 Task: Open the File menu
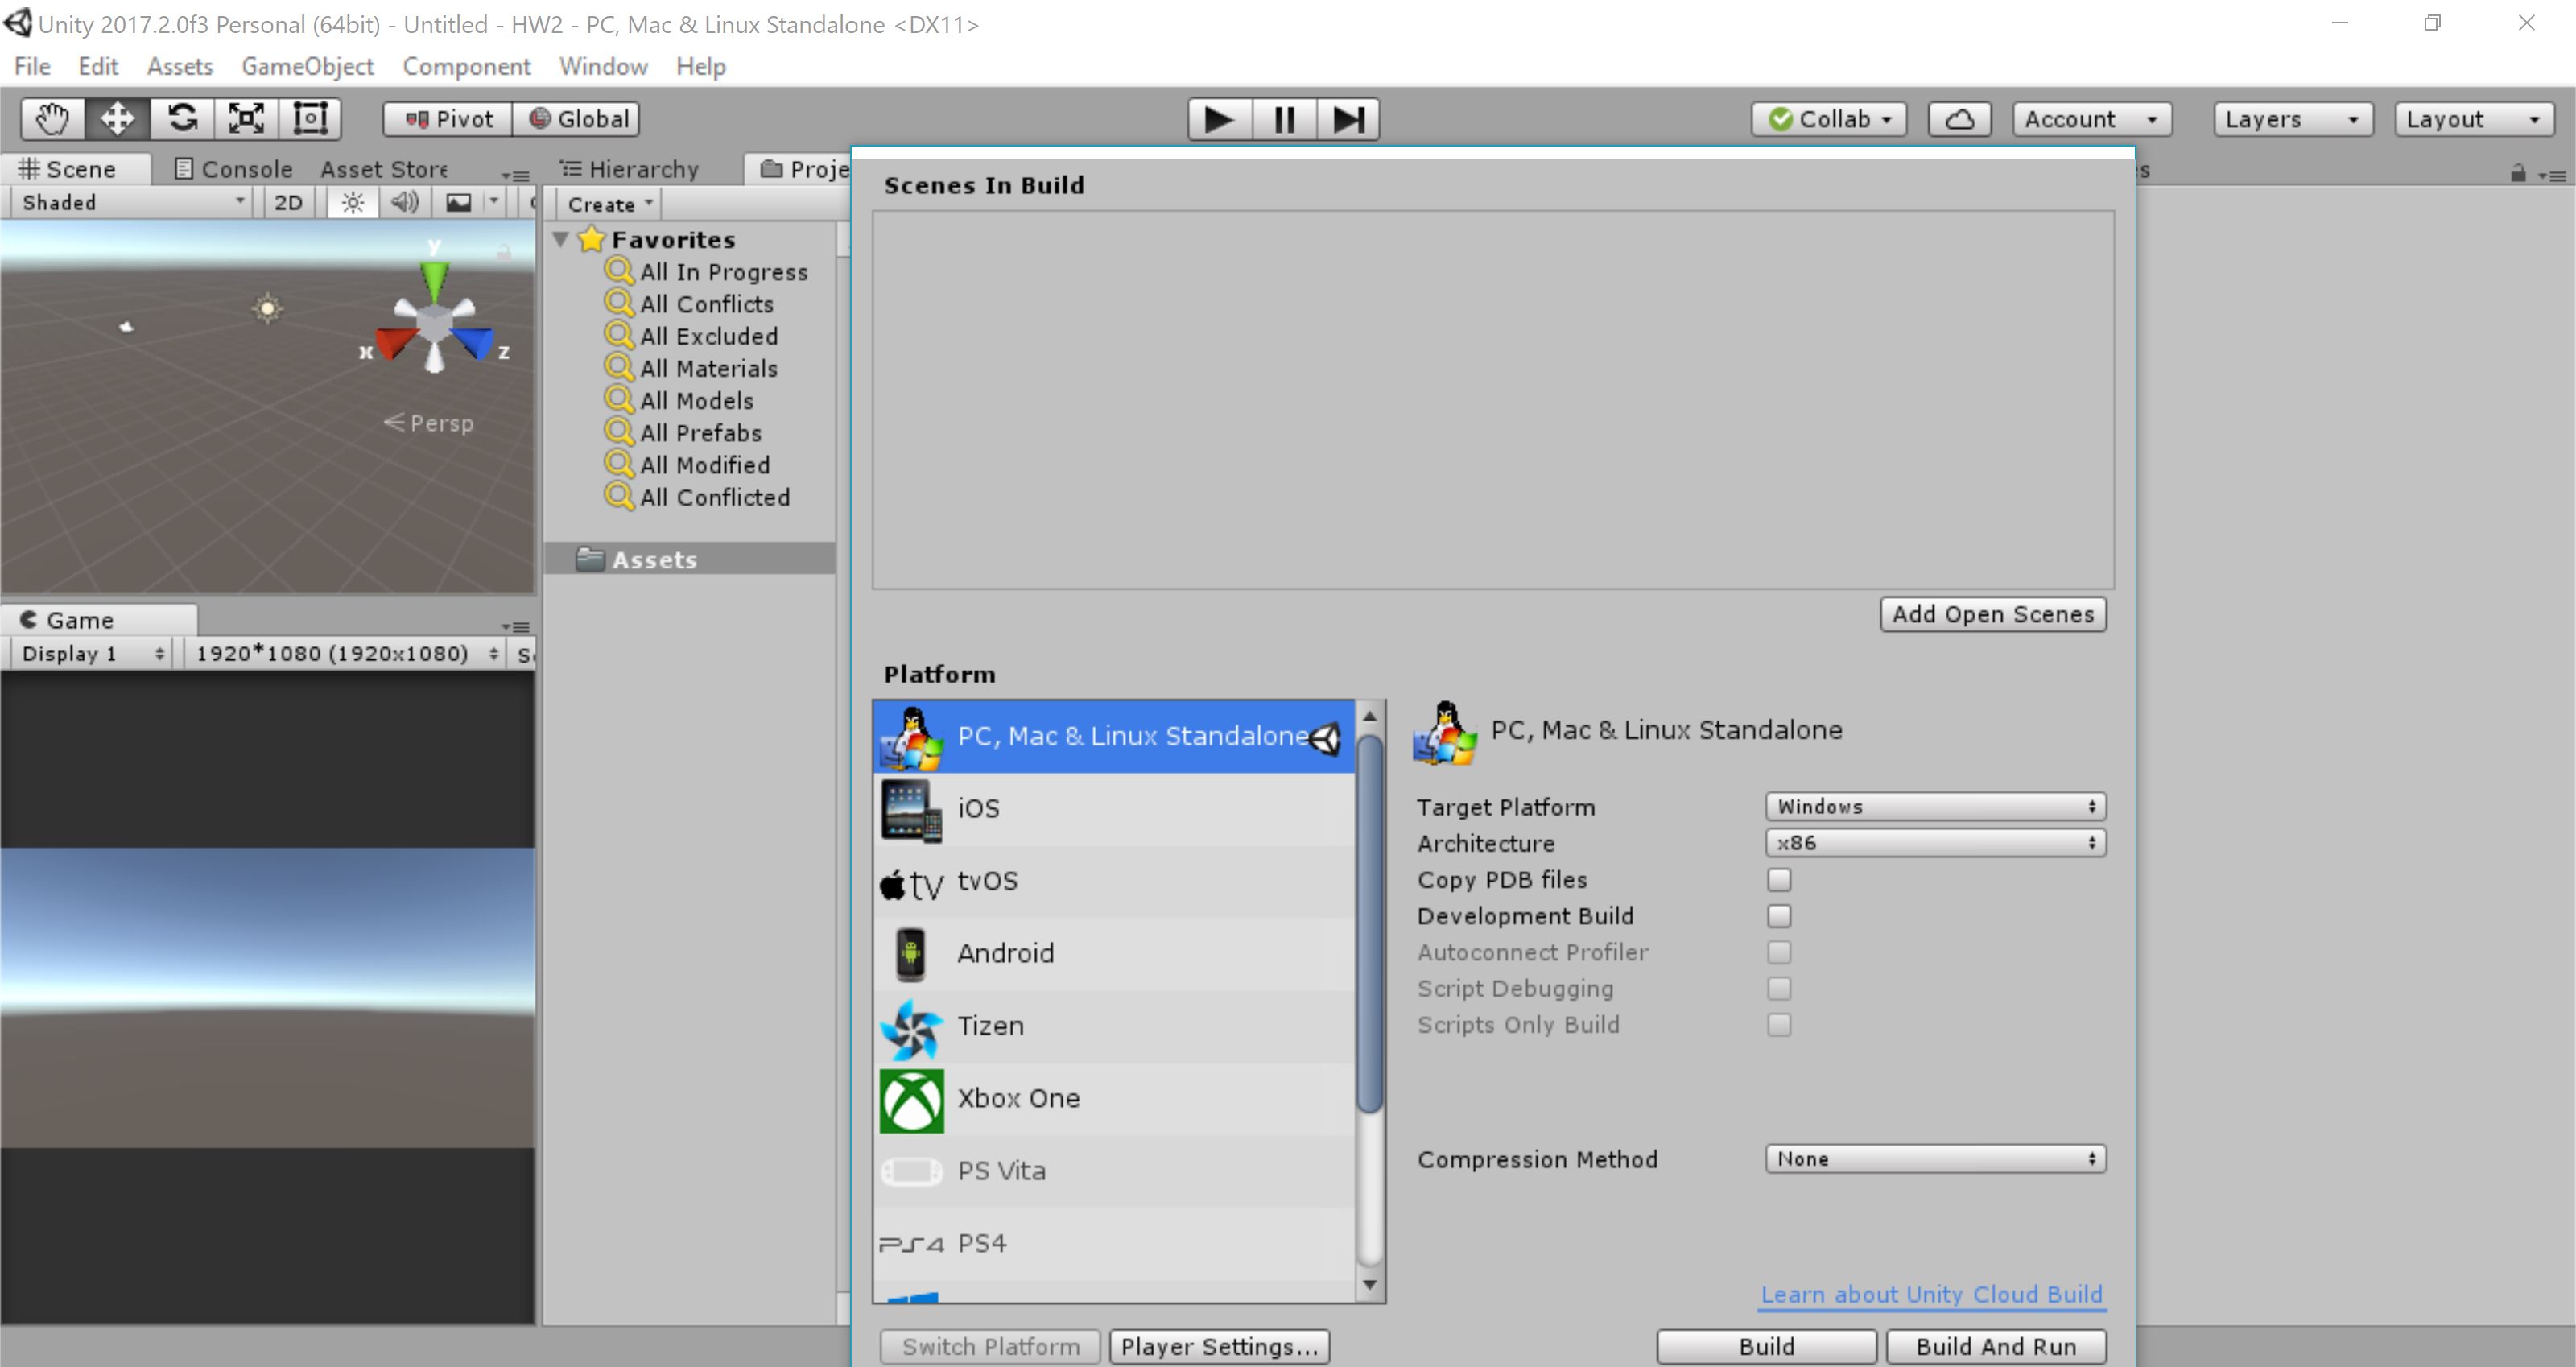tap(32, 66)
